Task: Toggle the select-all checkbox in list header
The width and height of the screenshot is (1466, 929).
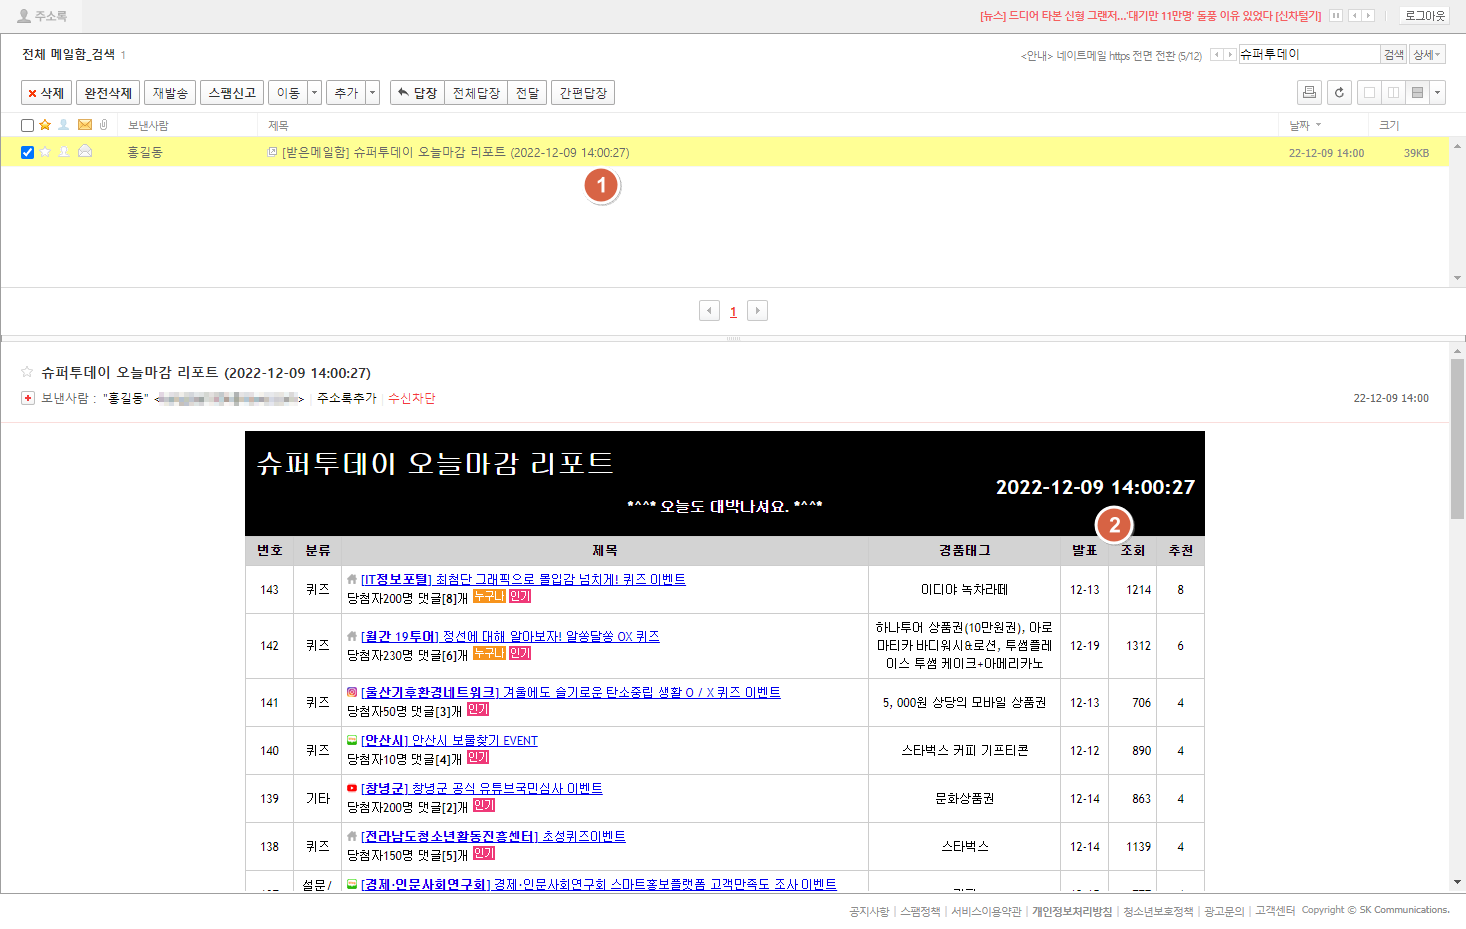Action: (x=28, y=125)
